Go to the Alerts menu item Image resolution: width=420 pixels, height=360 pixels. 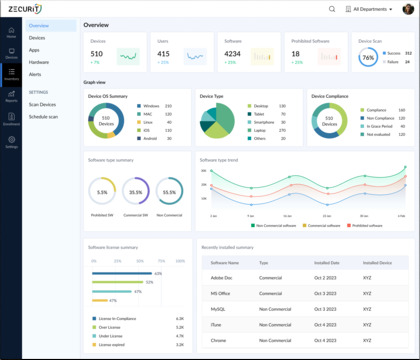point(35,74)
